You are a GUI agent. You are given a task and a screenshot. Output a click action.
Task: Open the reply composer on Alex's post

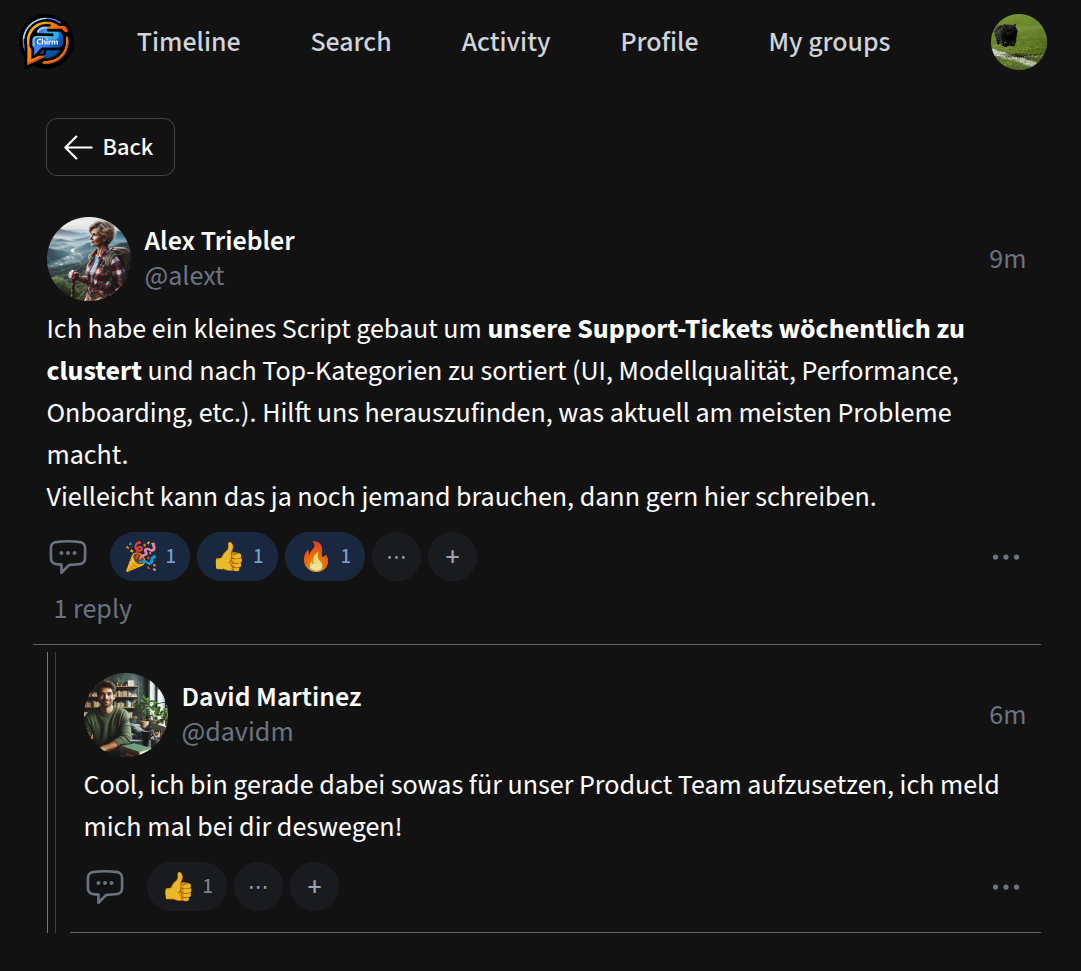(68, 557)
